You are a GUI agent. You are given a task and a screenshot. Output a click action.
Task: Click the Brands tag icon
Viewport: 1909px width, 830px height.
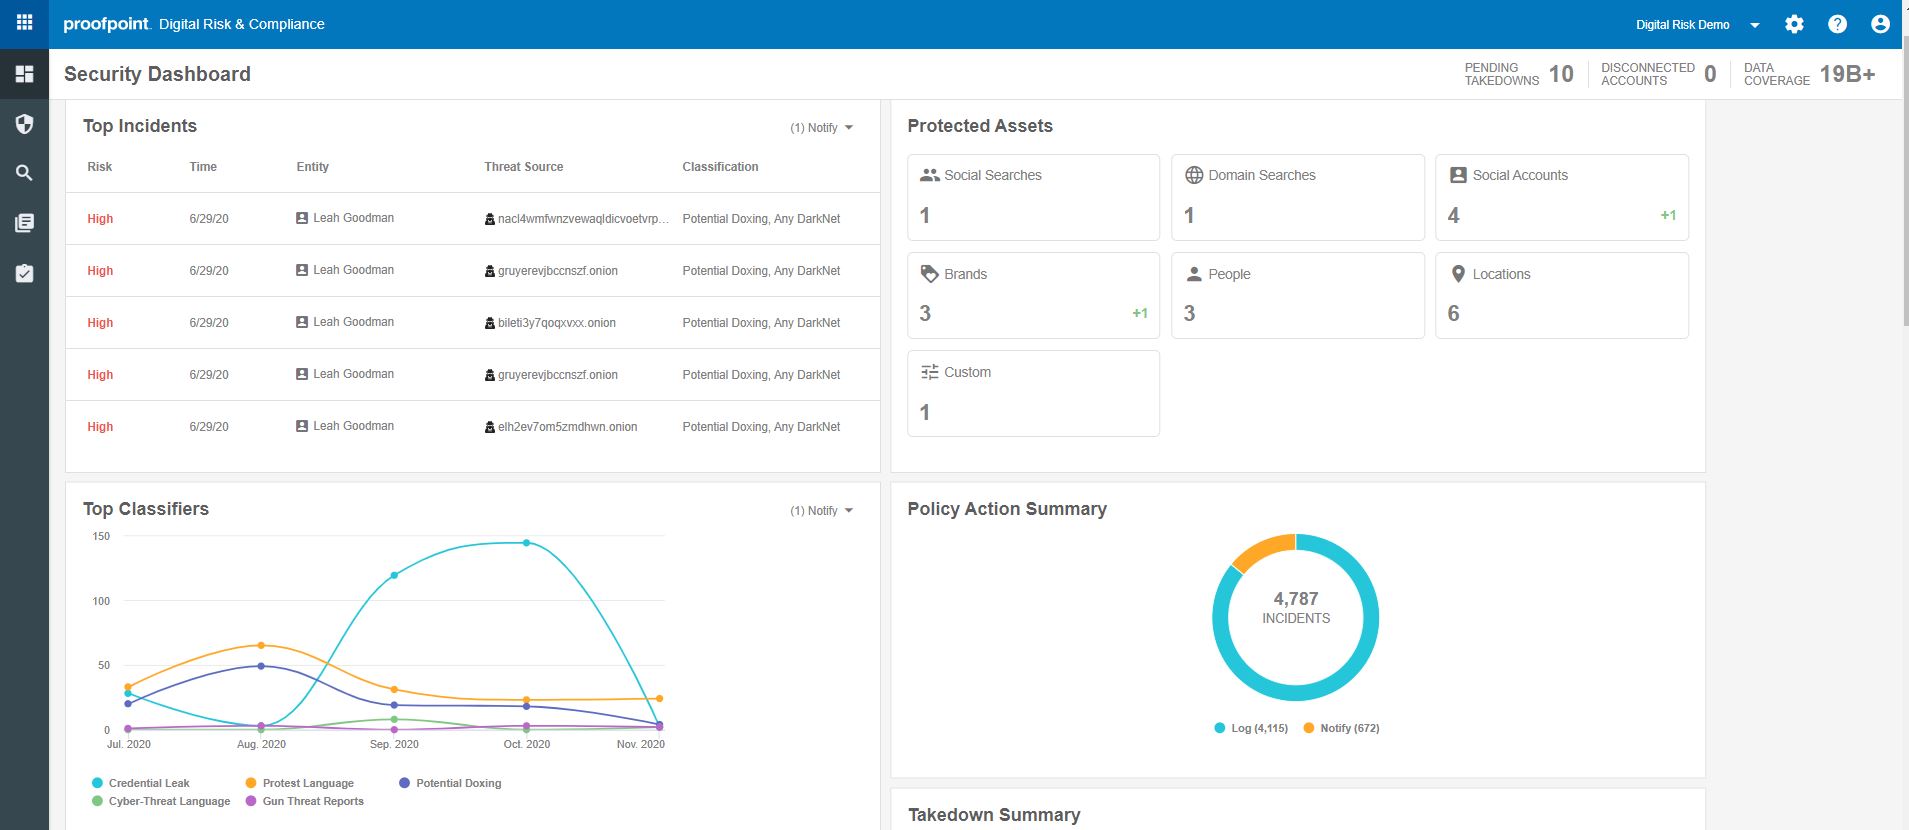click(929, 274)
